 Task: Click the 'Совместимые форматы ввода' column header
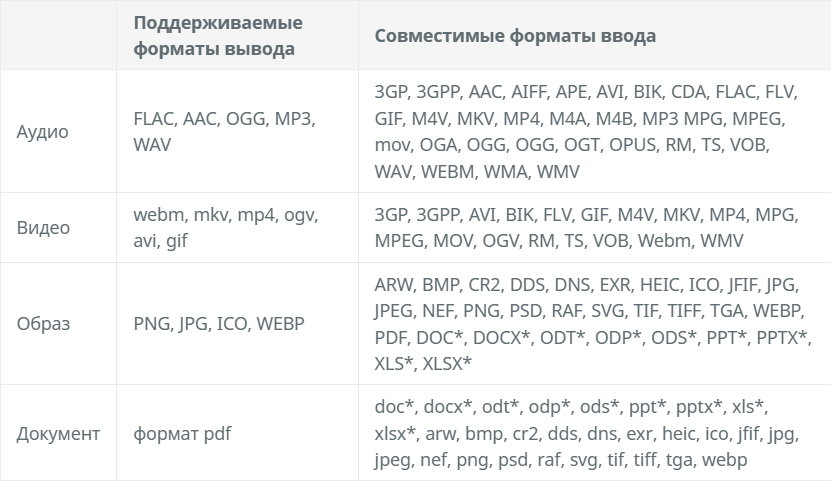click(x=515, y=36)
